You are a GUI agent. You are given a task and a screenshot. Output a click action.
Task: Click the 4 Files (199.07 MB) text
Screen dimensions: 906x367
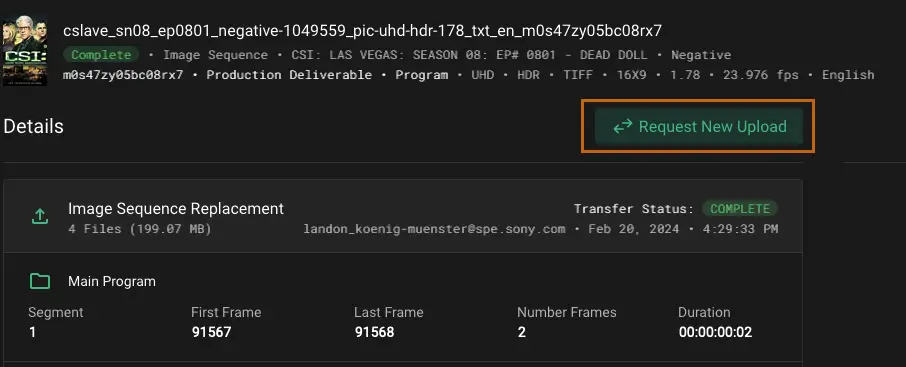point(139,229)
